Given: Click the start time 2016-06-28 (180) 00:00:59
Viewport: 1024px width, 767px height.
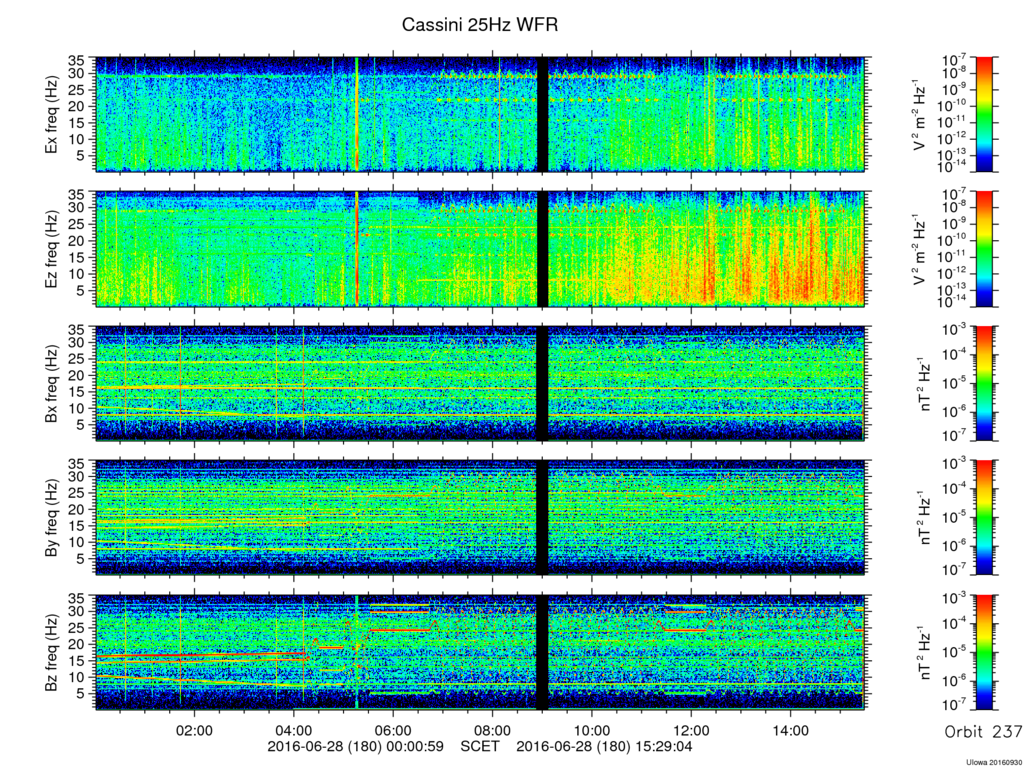Looking at the screenshot, I should 356,746.
